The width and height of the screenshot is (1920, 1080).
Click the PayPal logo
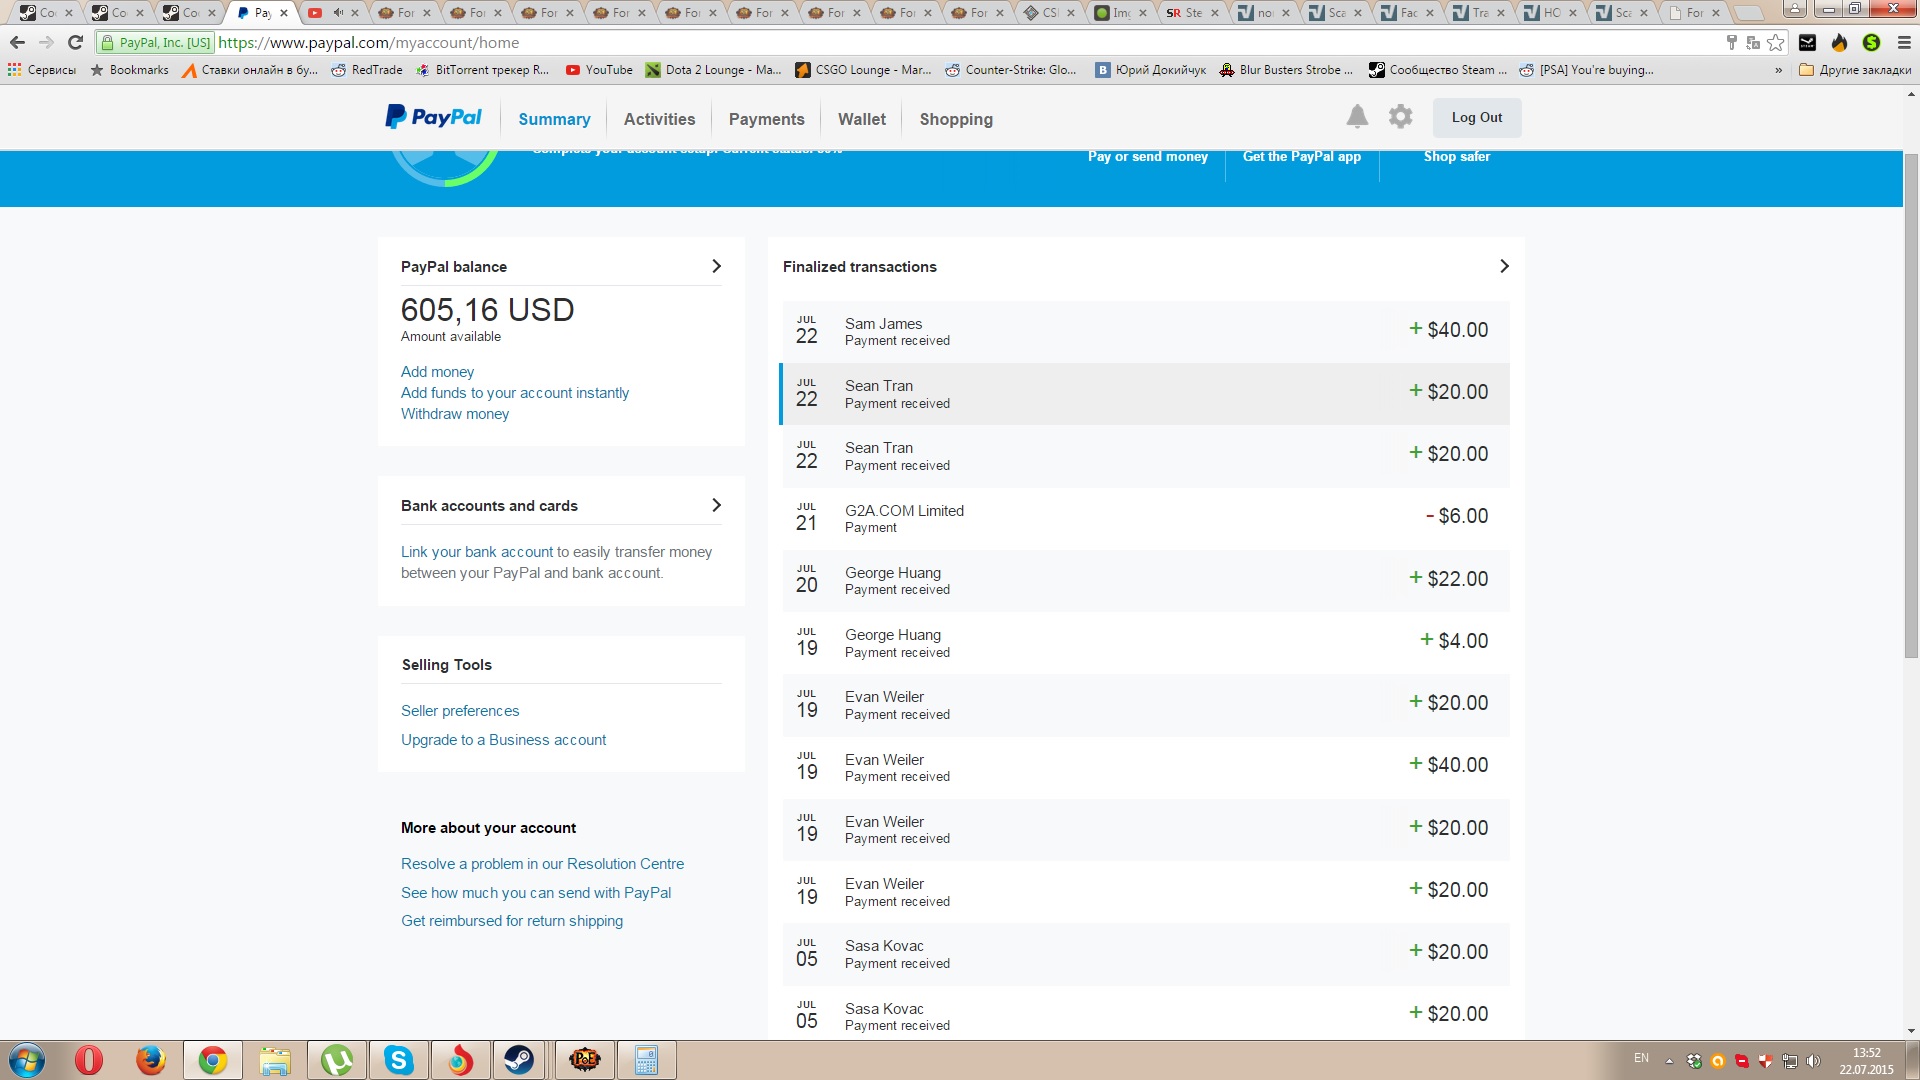click(x=433, y=118)
